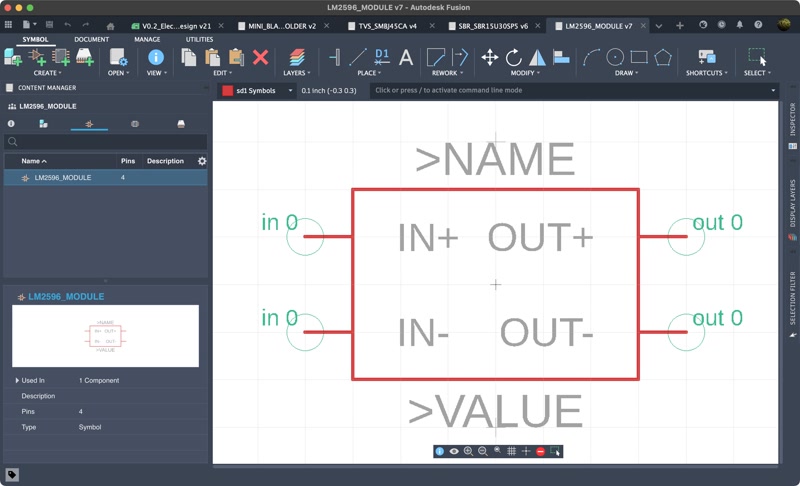
Task: Show the open documents list chevron
Action: tap(659, 26)
